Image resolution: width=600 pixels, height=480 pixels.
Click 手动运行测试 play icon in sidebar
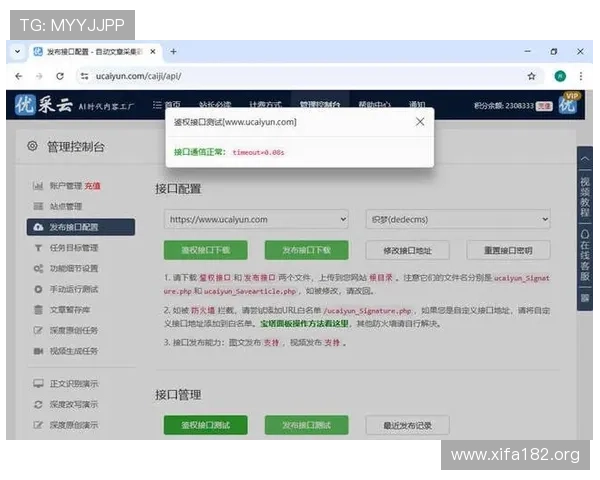(38, 289)
